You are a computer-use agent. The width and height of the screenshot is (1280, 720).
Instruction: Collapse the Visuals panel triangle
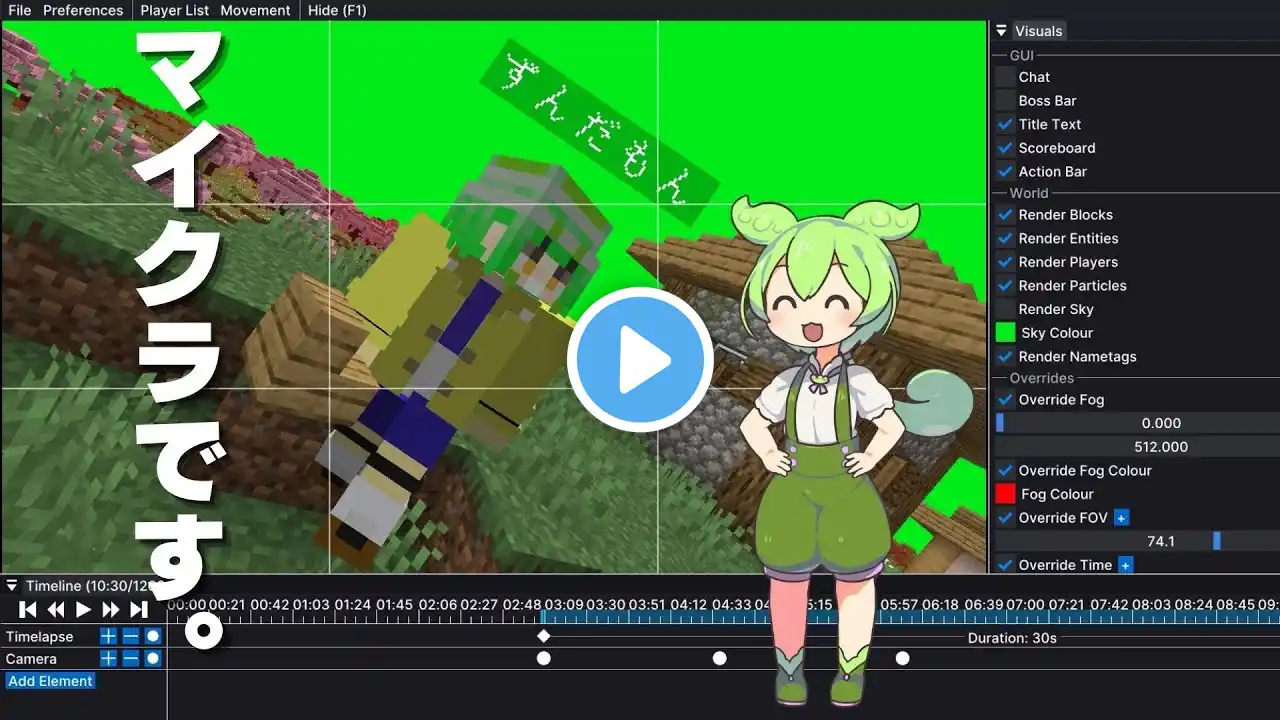point(1001,31)
